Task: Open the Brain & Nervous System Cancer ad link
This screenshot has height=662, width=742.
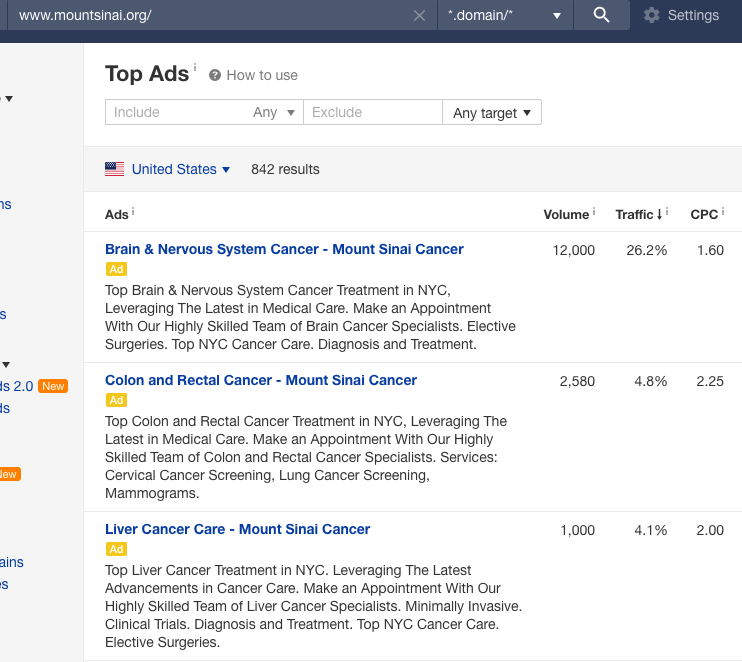Action: pos(284,249)
